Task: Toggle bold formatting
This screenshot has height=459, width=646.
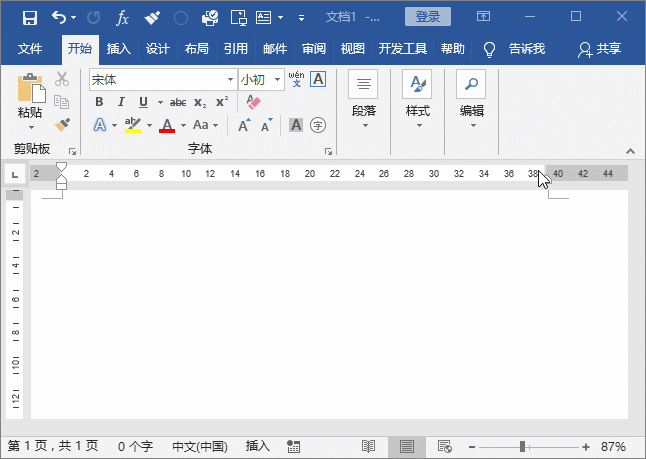Action: click(x=99, y=102)
